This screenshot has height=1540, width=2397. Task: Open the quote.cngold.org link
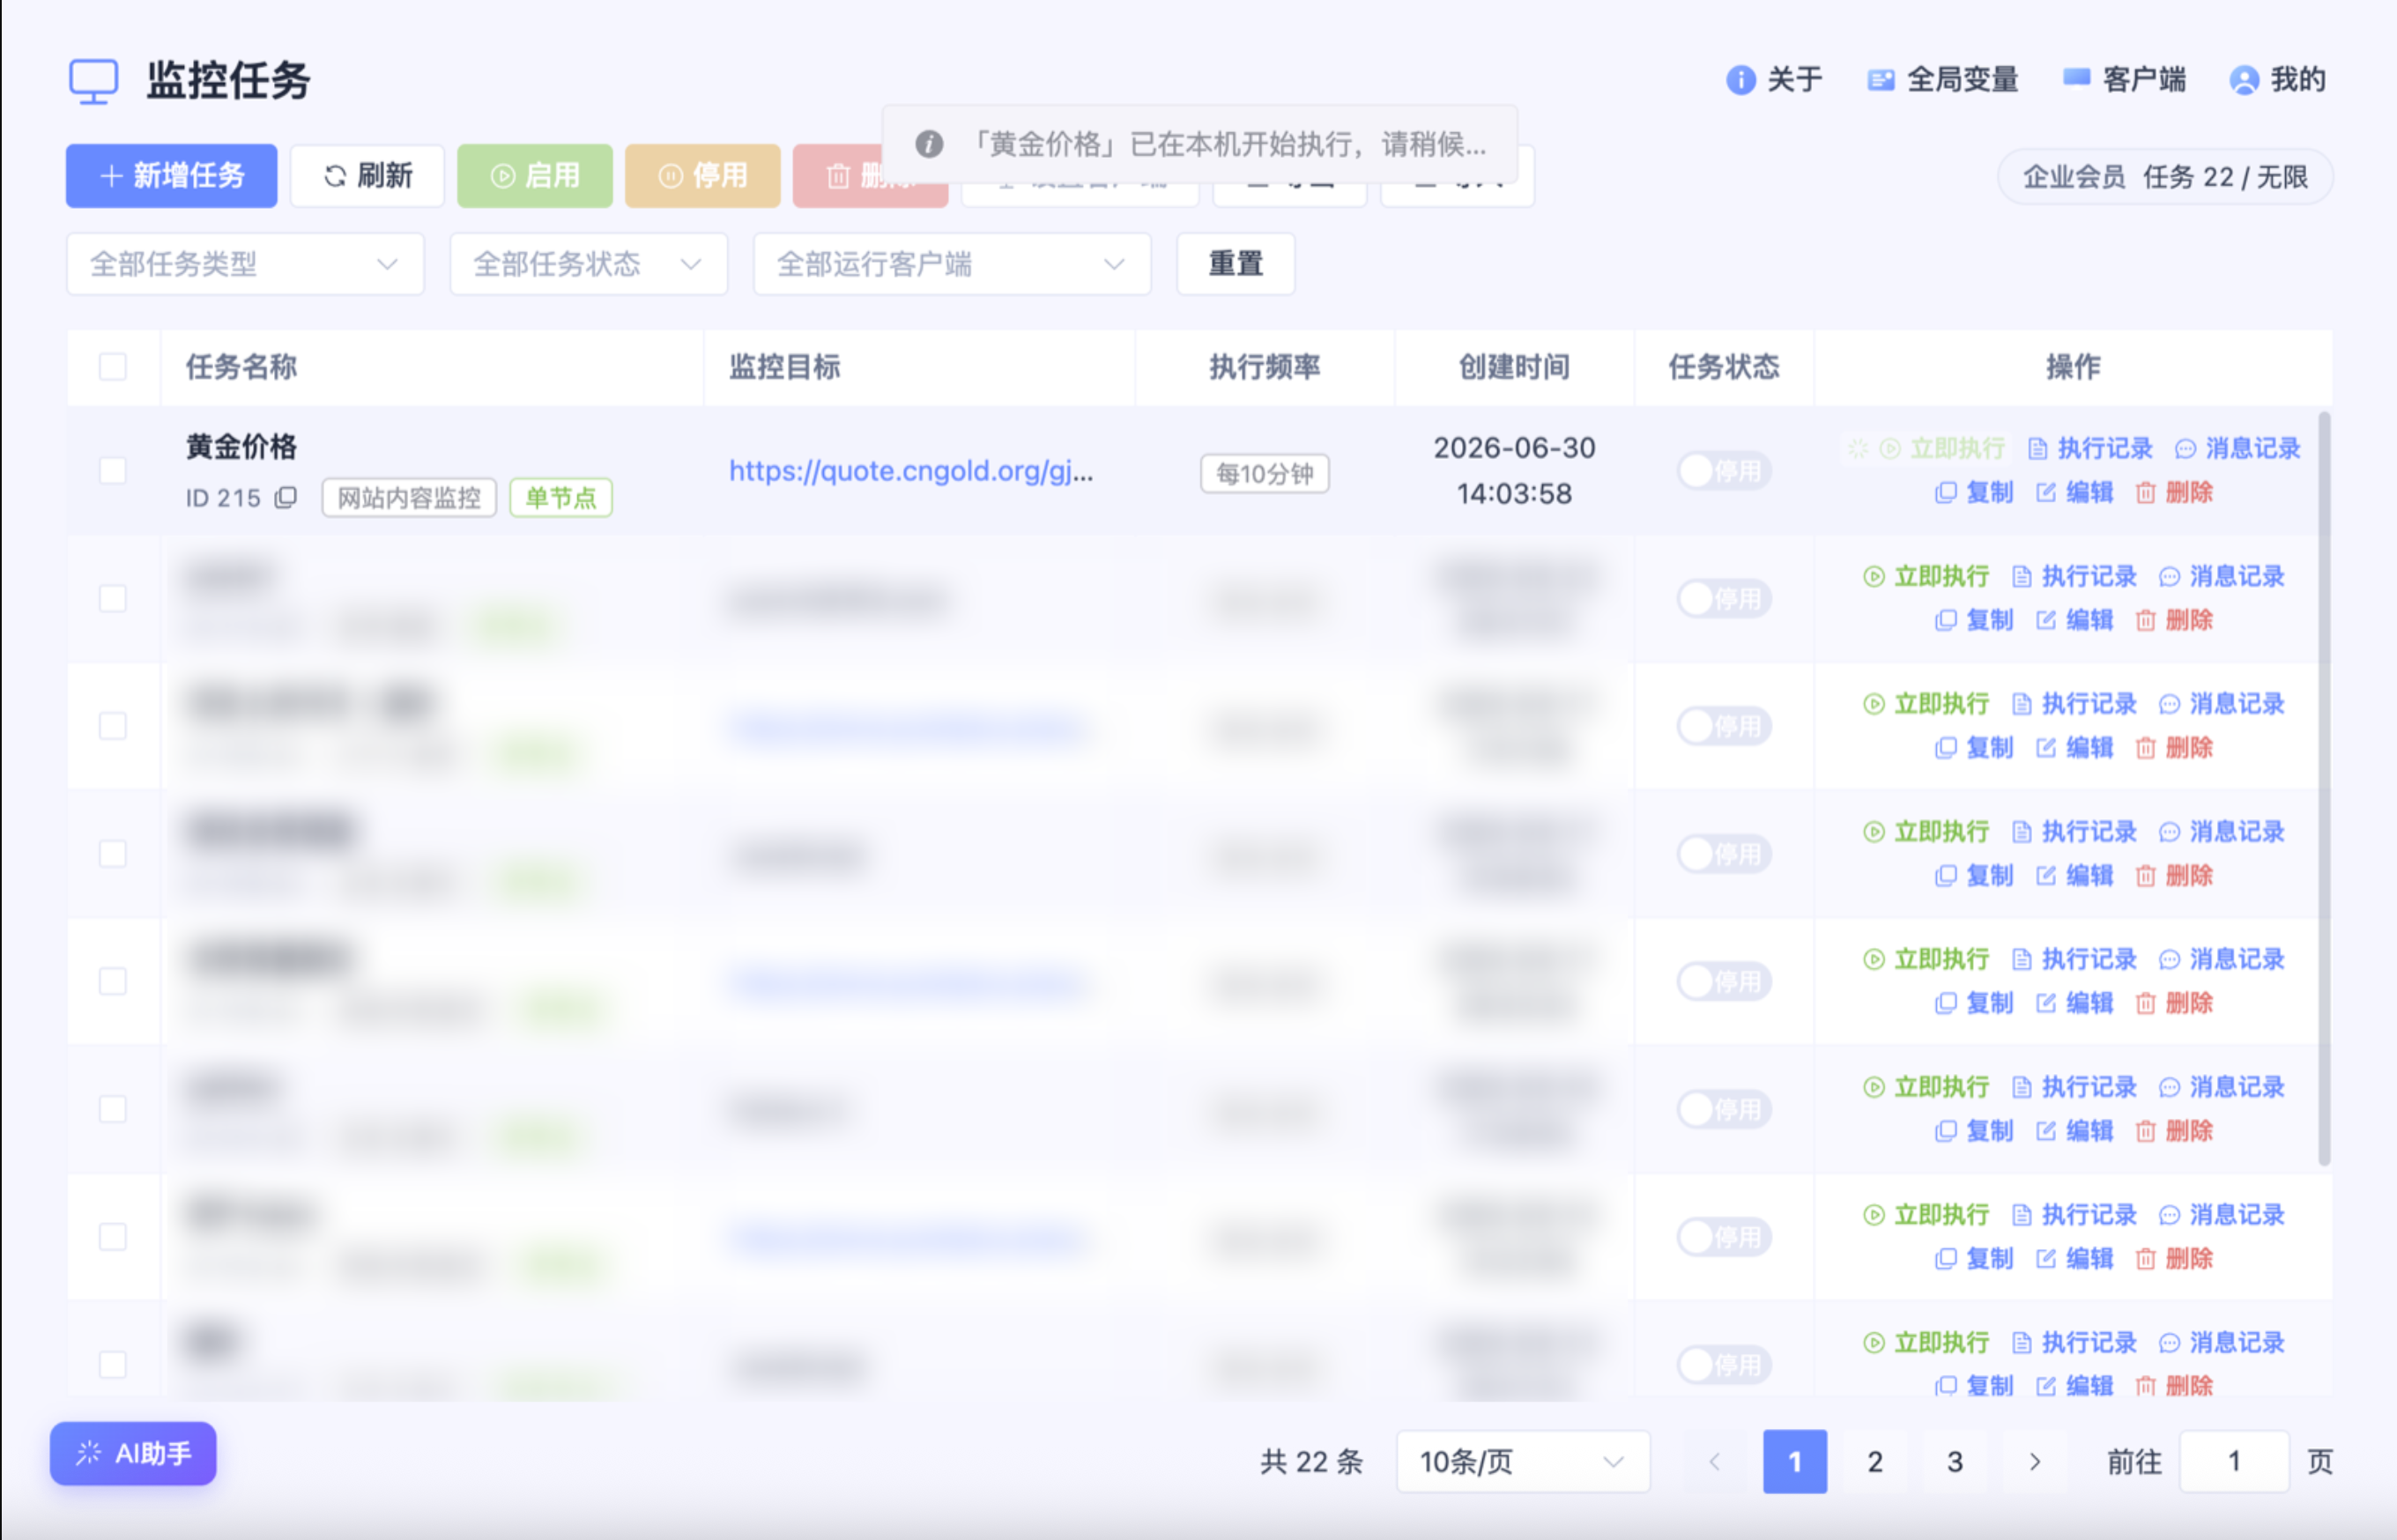(x=910, y=471)
